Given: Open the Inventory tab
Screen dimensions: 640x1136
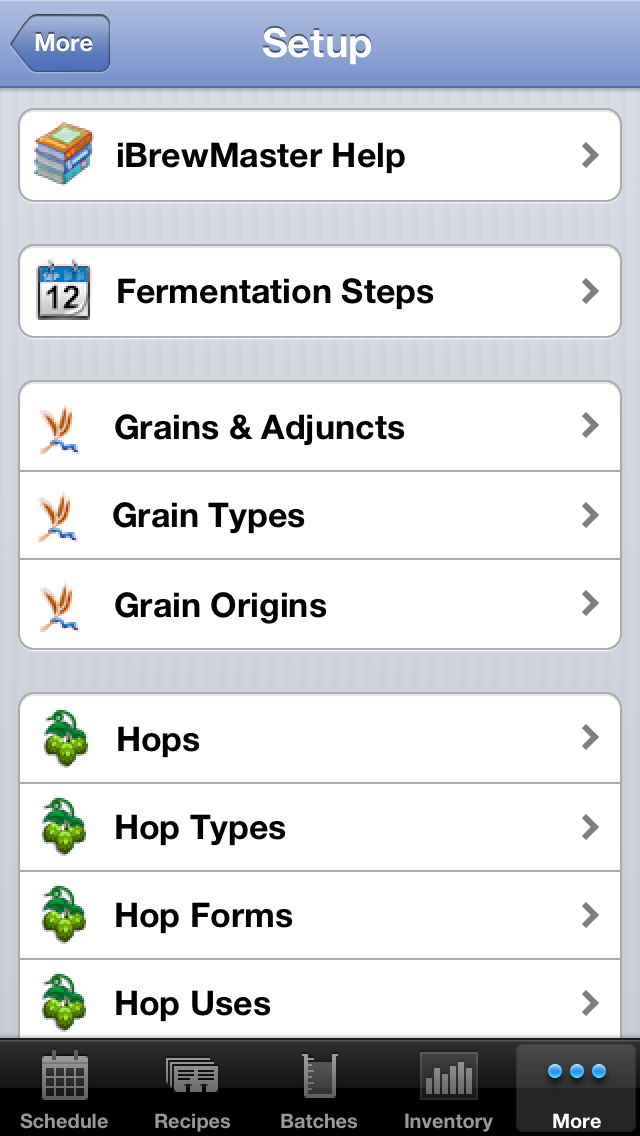Looking at the screenshot, I should coord(447,1090).
